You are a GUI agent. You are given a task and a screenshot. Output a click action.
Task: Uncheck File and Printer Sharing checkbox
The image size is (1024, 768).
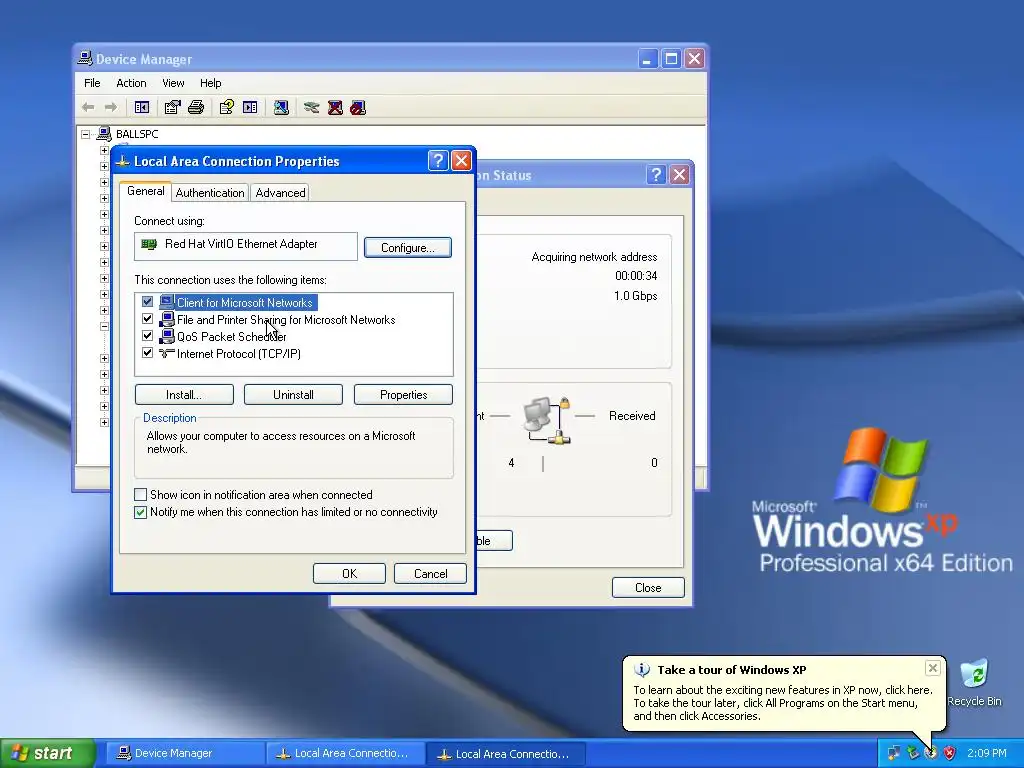pos(147,319)
